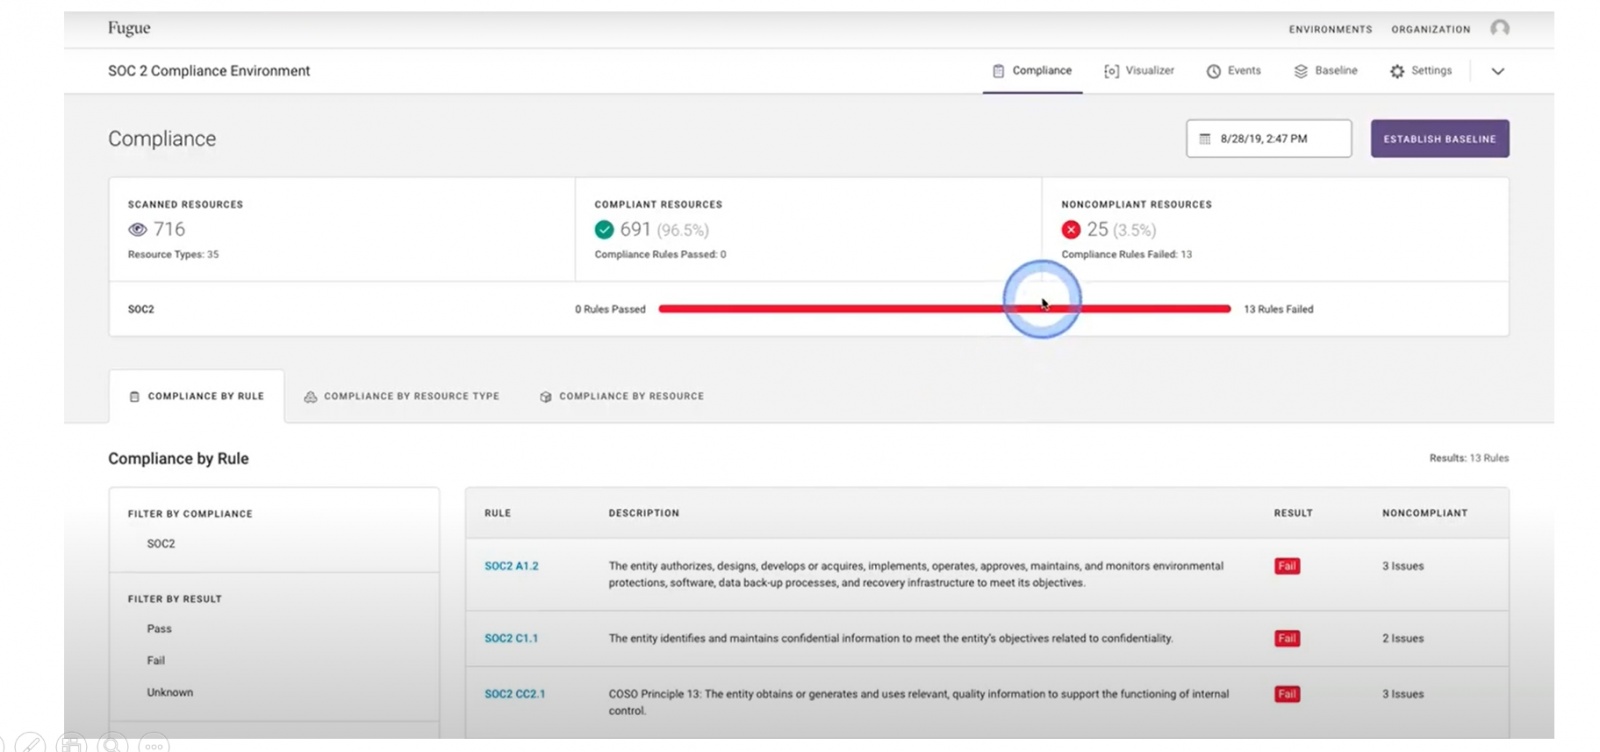Filter rules by Pass result
This screenshot has width=1600, height=752.
click(x=159, y=629)
